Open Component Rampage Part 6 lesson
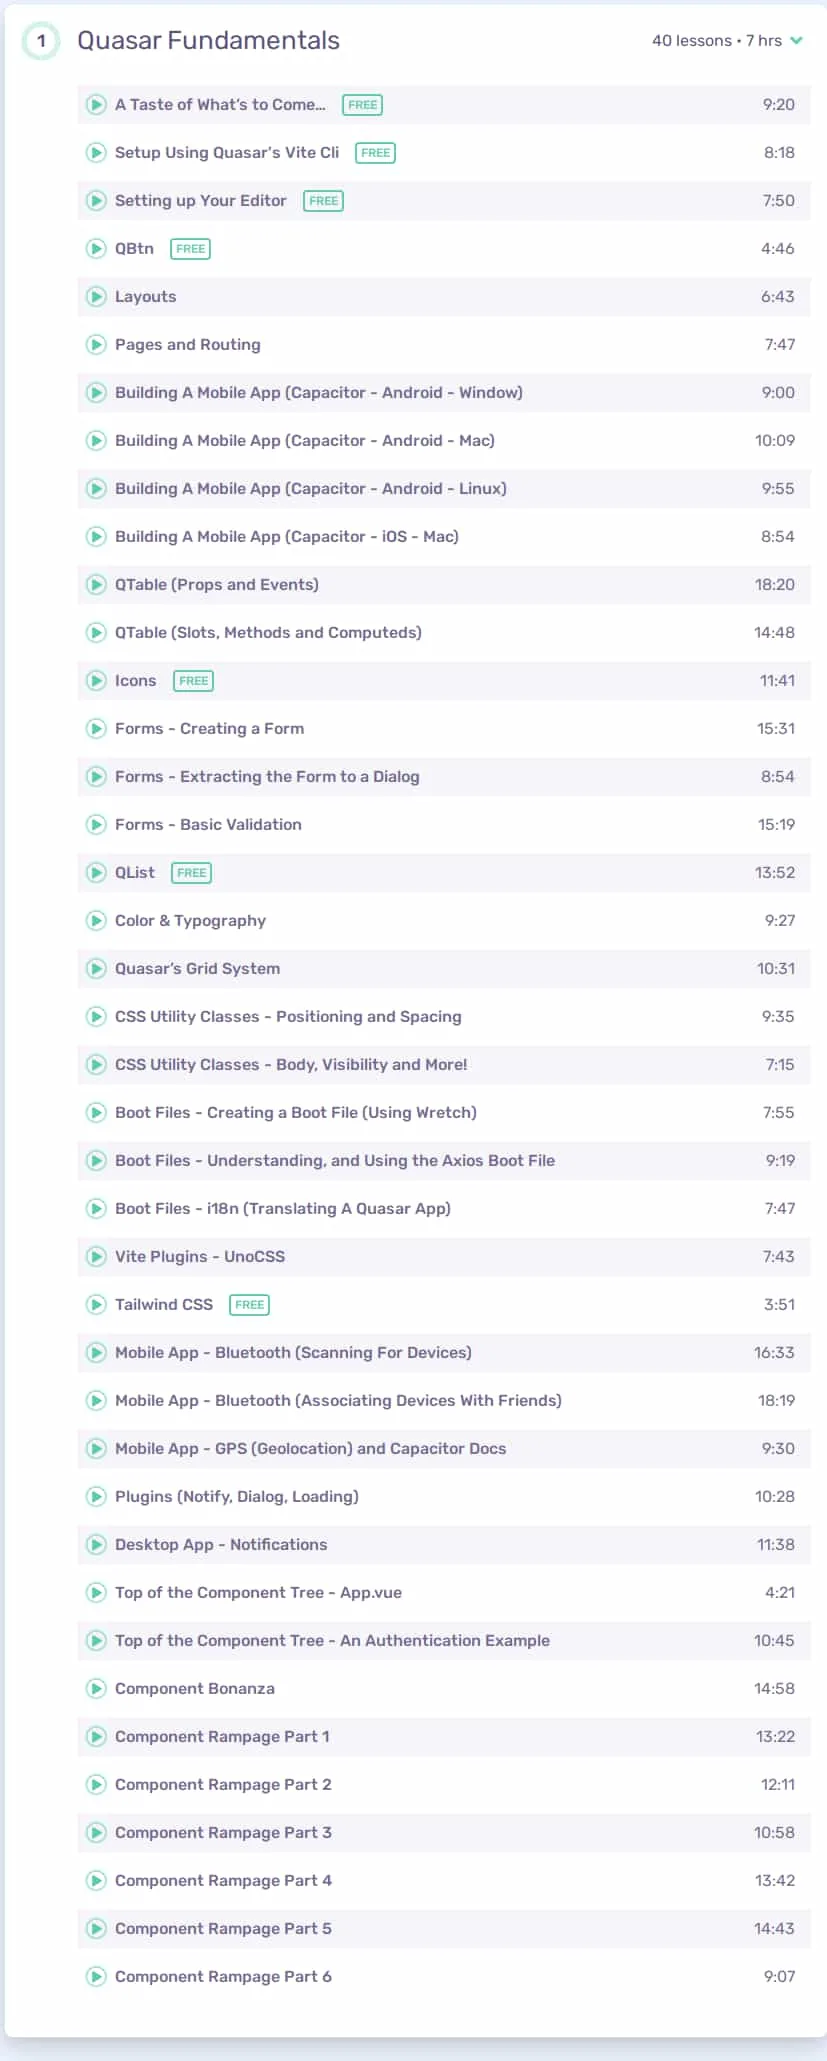This screenshot has height=2061, width=827. (444, 1977)
